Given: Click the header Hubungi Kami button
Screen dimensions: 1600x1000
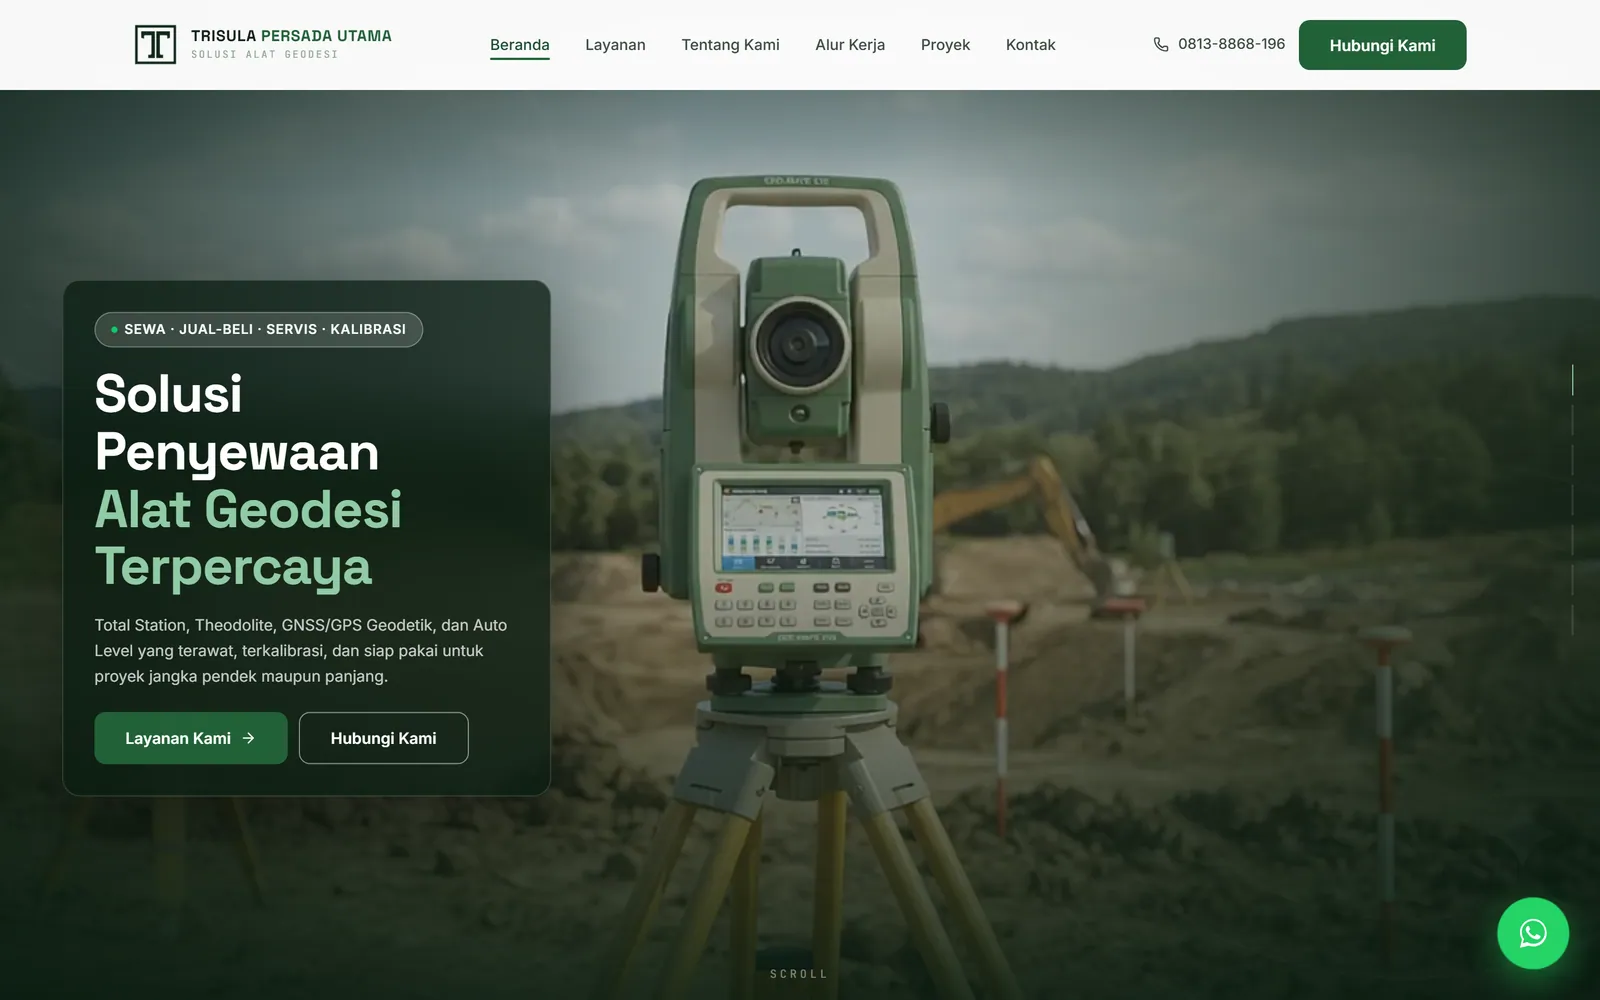Looking at the screenshot, I should click(x=1382, y=45).
